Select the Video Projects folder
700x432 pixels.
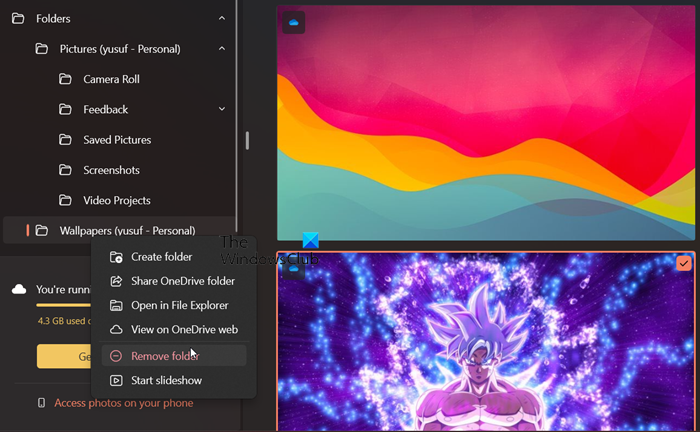119,200
